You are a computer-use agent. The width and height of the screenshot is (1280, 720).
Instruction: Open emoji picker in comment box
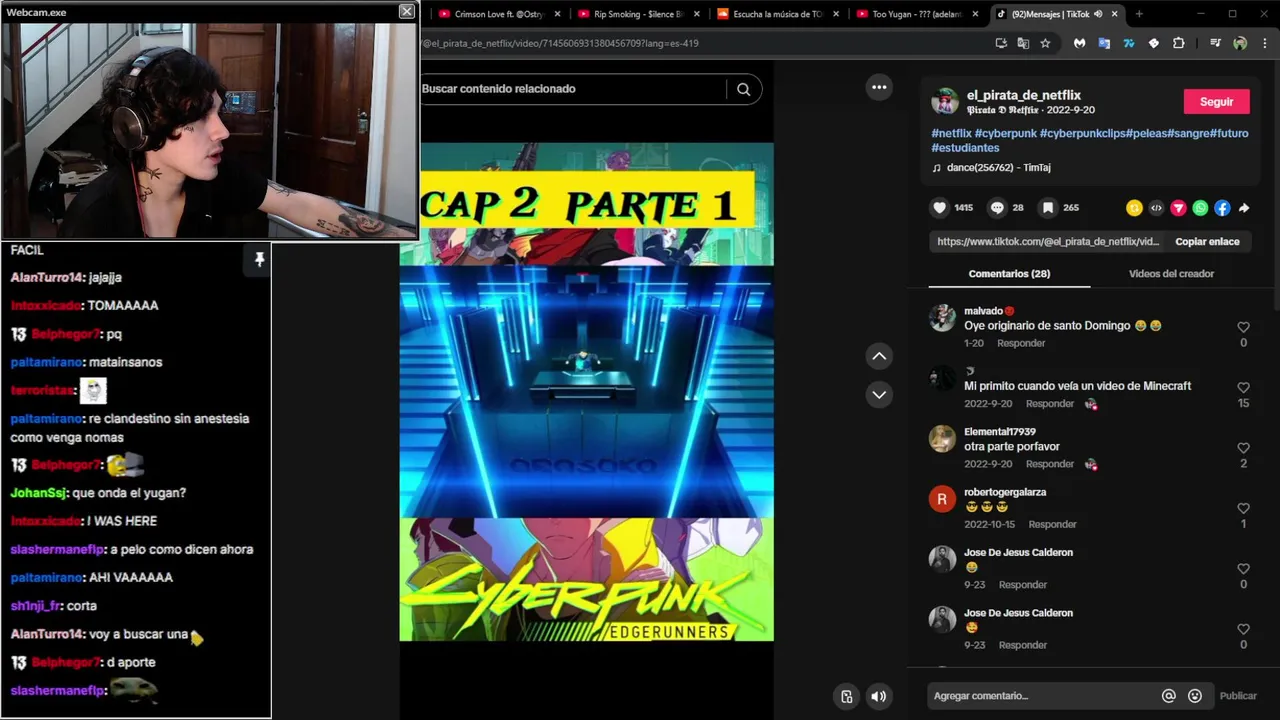[x=1194, y=696]
